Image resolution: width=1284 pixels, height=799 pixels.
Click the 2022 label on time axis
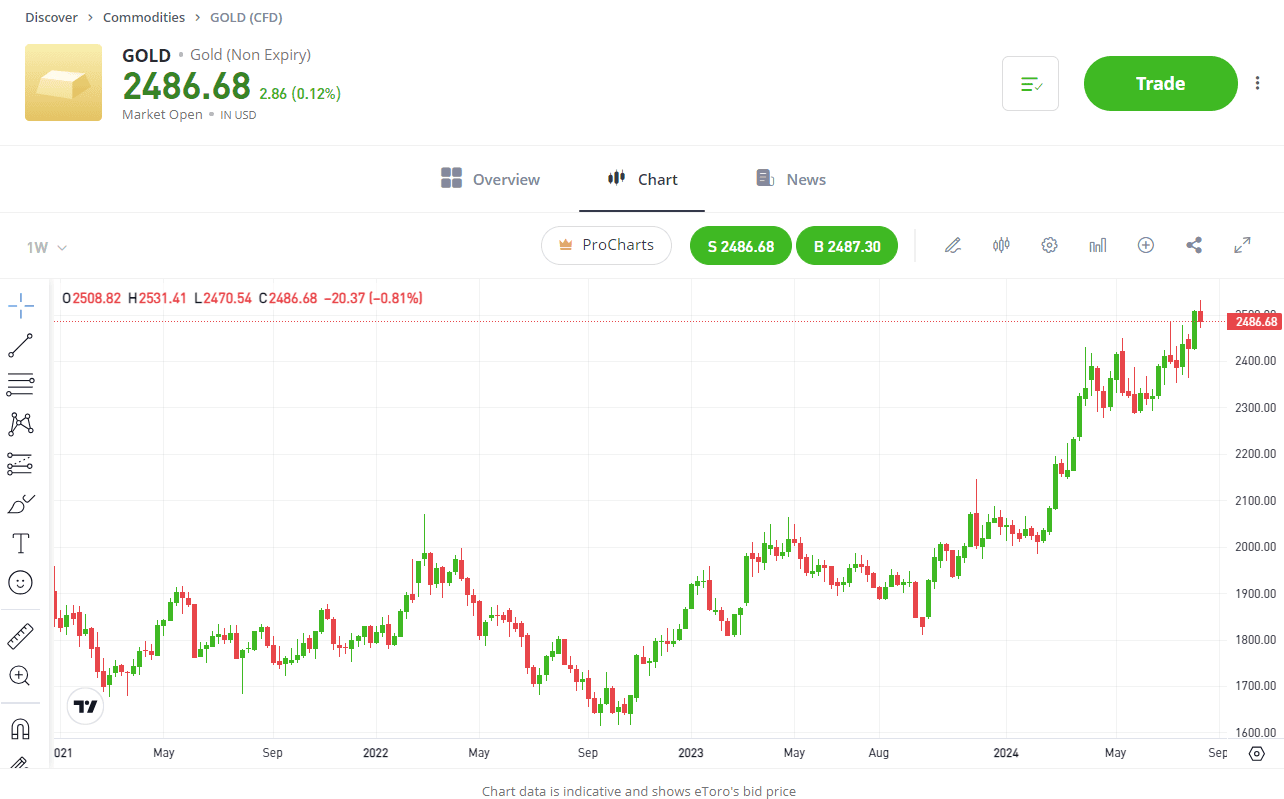point(375,752)
